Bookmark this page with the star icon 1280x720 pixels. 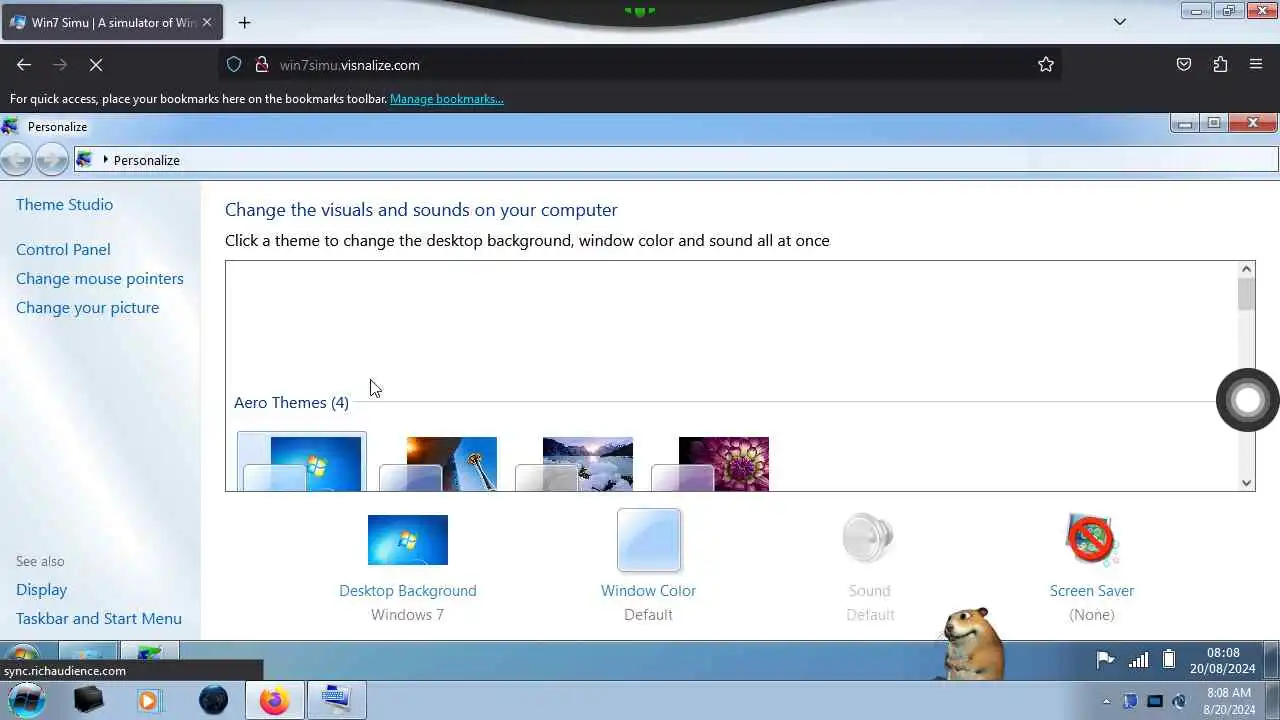(1046, 64)
